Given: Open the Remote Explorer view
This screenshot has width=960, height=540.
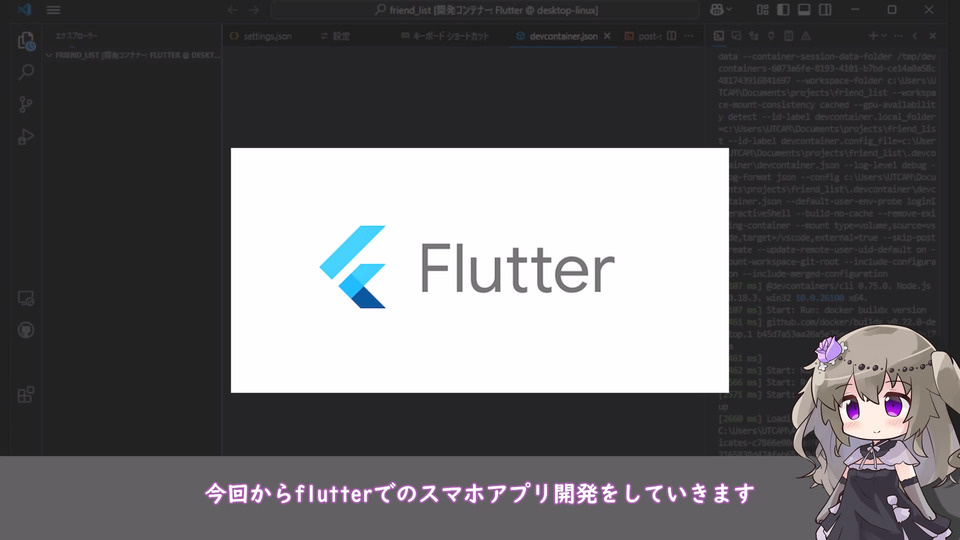Looking at the screenshot, I should (26, 298).
